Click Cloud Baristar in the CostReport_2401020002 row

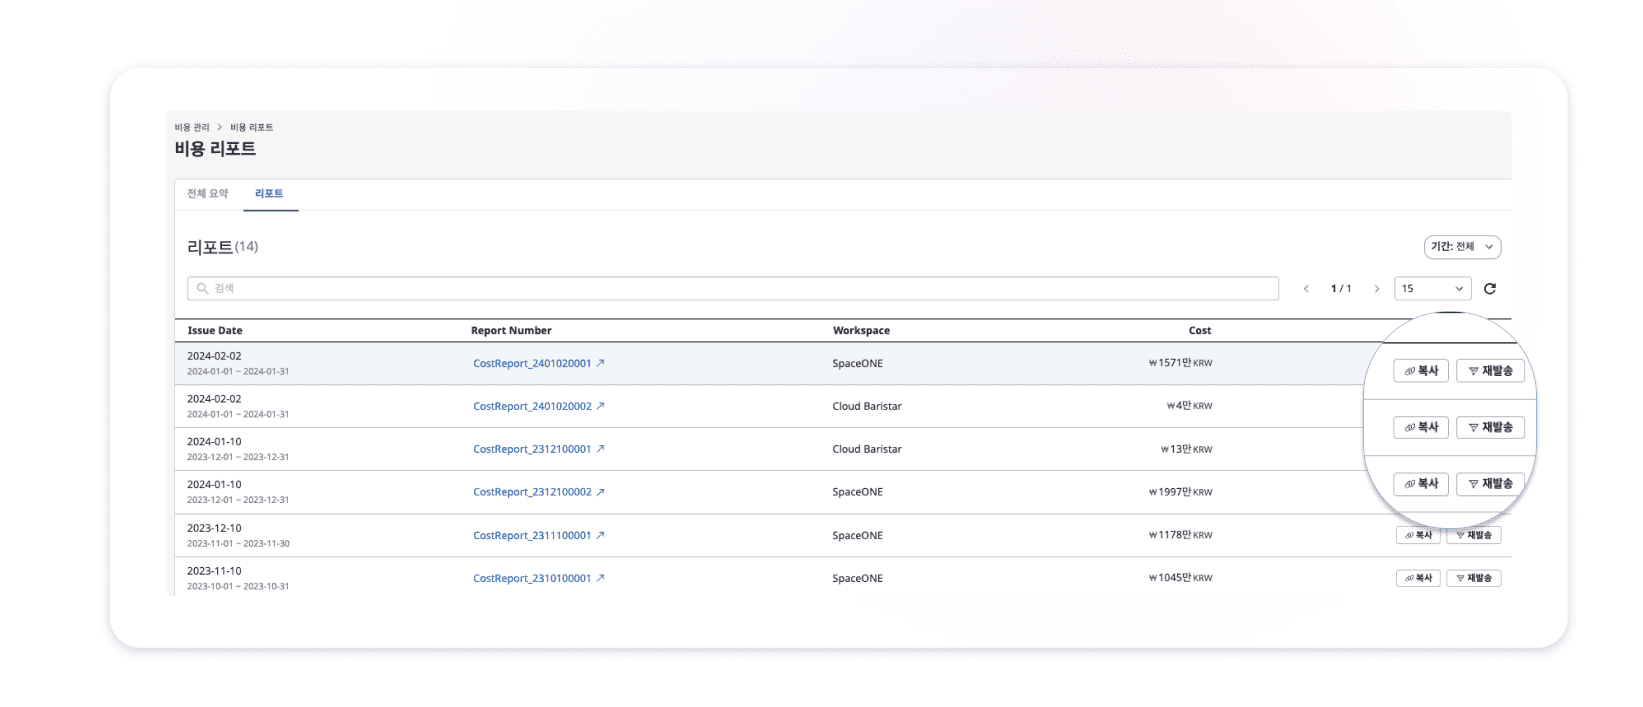tap(867, 407)
